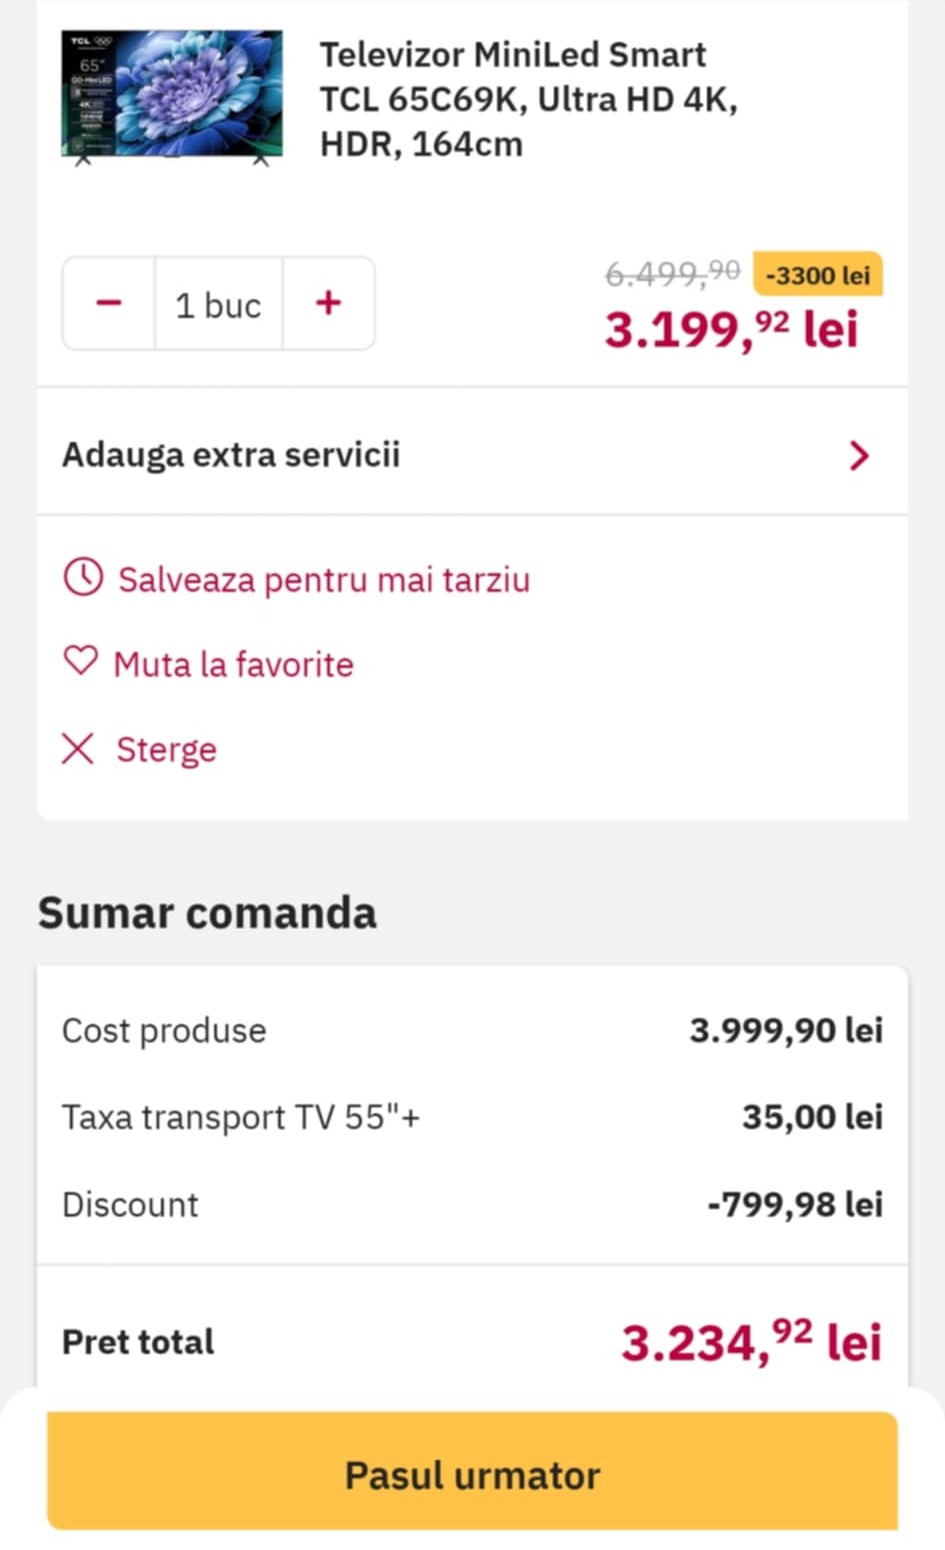
Task: Click the clock icon beside Salveaza pentru mai tarziu
Action: [83, 578]
